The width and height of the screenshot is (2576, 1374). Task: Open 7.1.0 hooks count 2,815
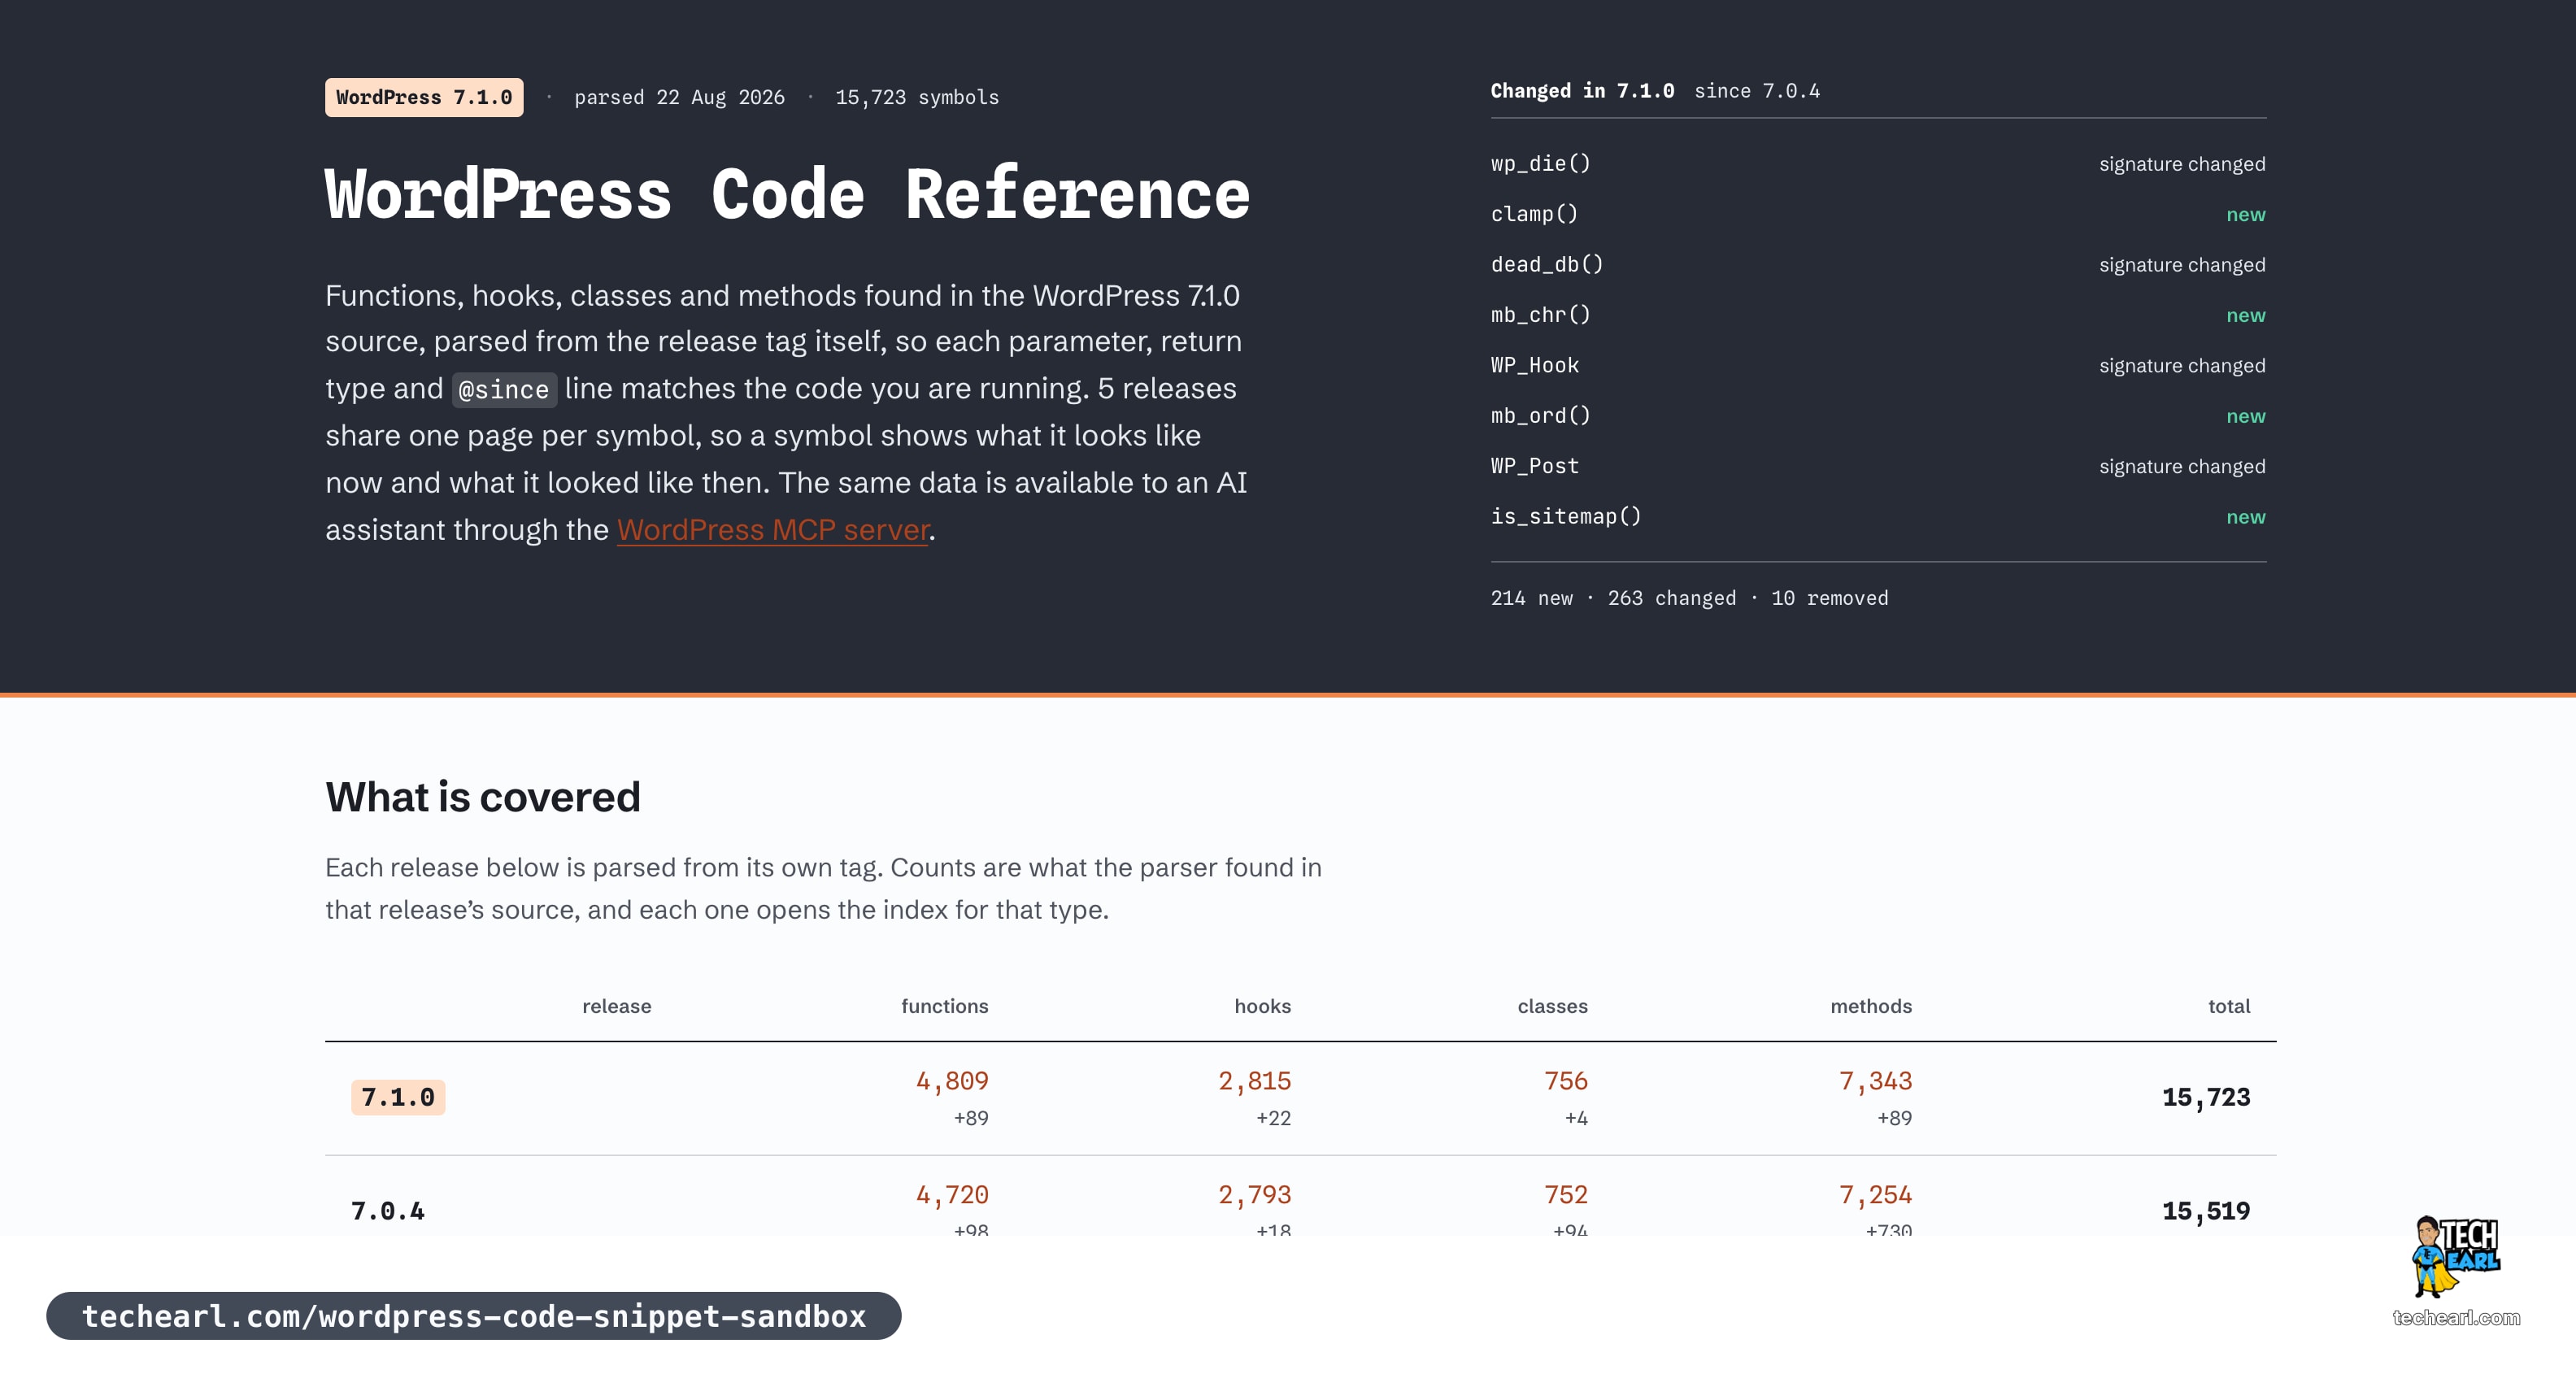point(1254,1081)
